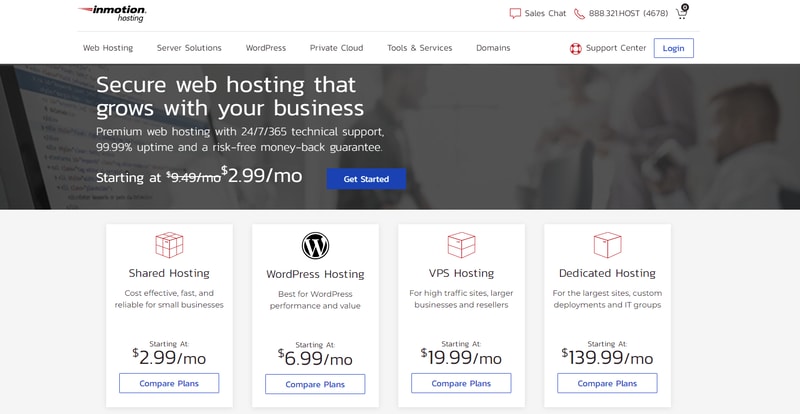Open the Sales Chat bubble icon
800x414 pixels.
(x=515, y=13)
